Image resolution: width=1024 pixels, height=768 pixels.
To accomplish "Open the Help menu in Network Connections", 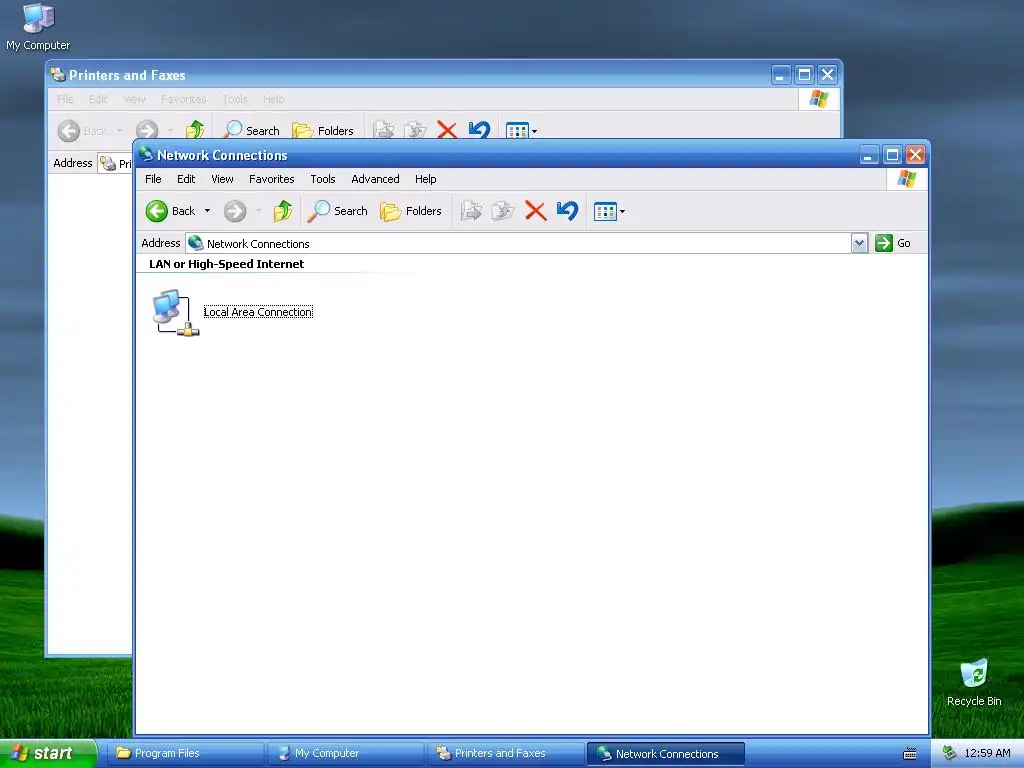I will coord(425,179).
